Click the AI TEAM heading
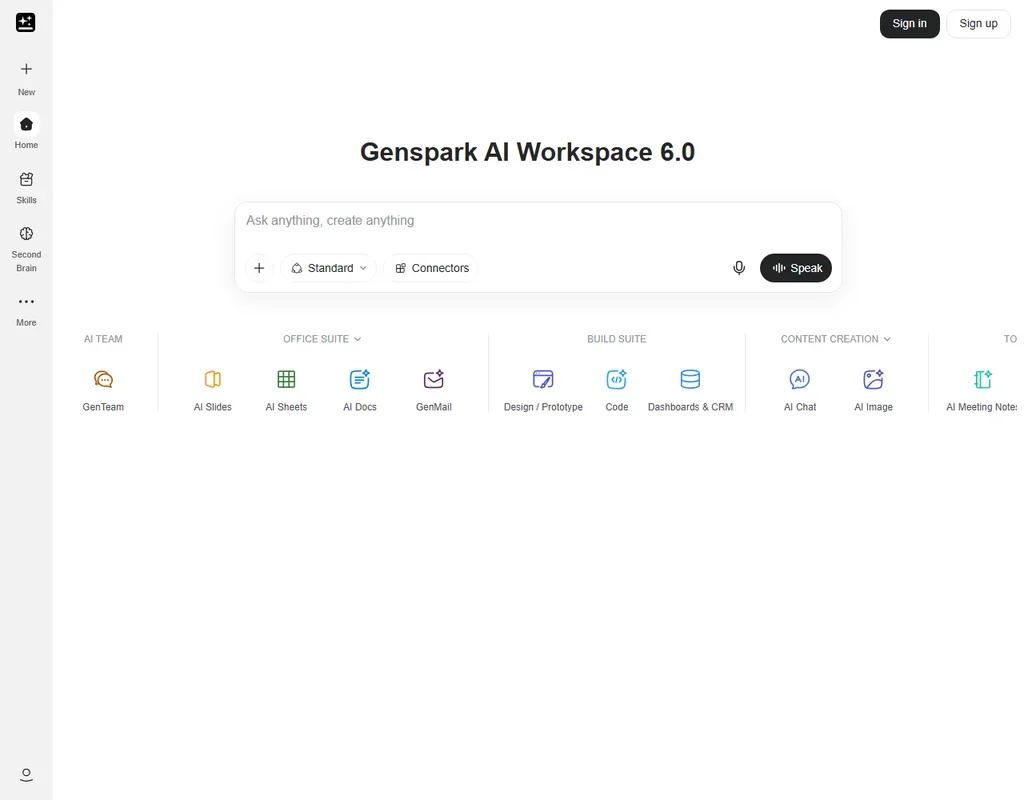 click(103, 339)
